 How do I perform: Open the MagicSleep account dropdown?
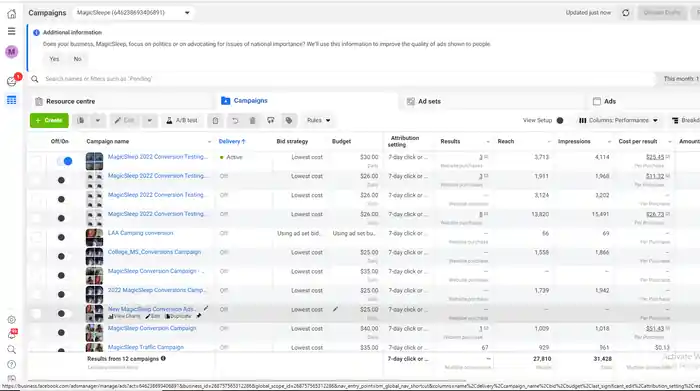tap(133, 13)
